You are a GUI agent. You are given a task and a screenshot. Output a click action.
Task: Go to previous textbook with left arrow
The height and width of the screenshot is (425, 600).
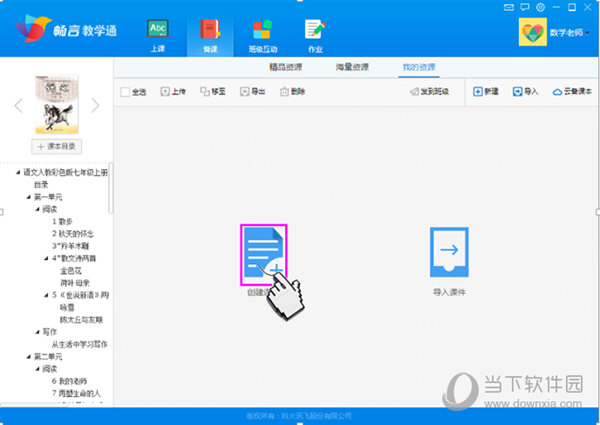coord(18,105)
